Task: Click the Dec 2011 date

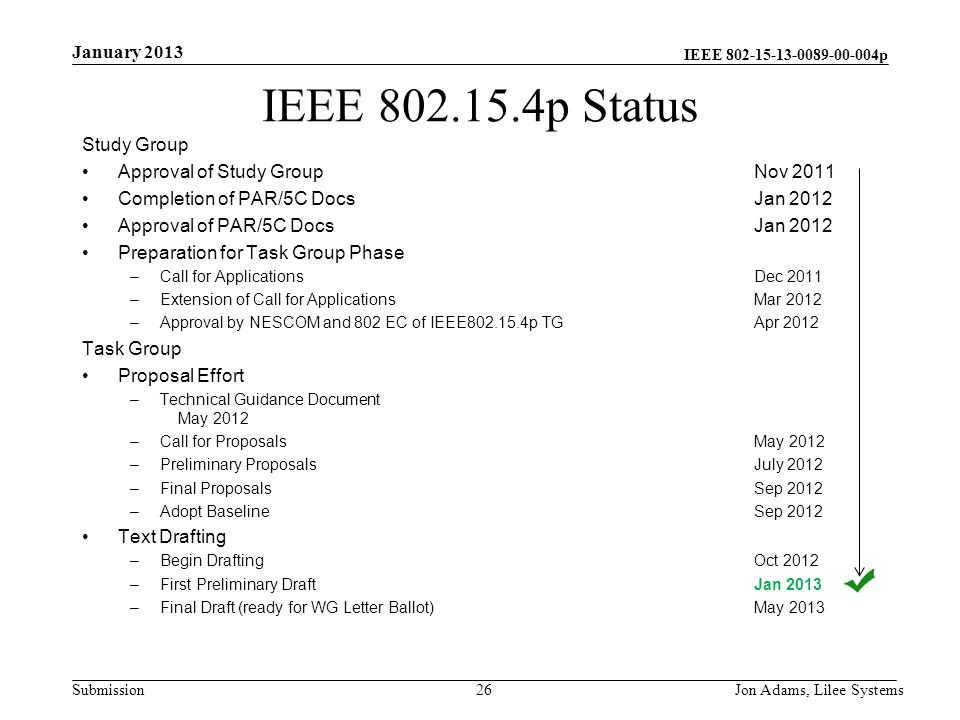Action: click(788, 277)
